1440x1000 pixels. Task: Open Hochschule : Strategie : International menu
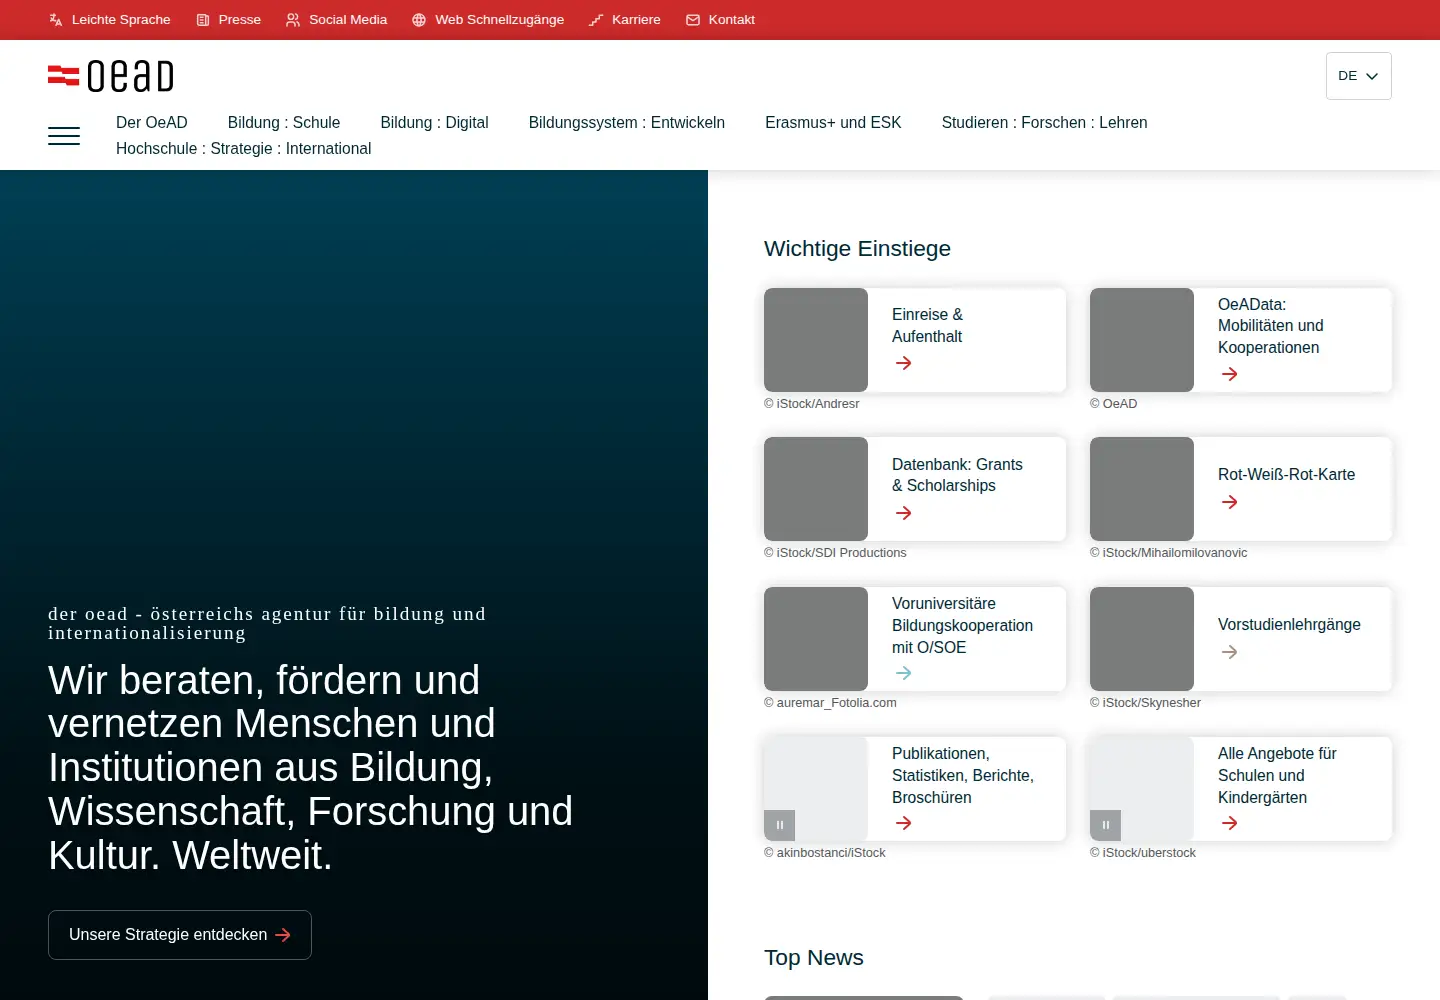tap(243, 148)
